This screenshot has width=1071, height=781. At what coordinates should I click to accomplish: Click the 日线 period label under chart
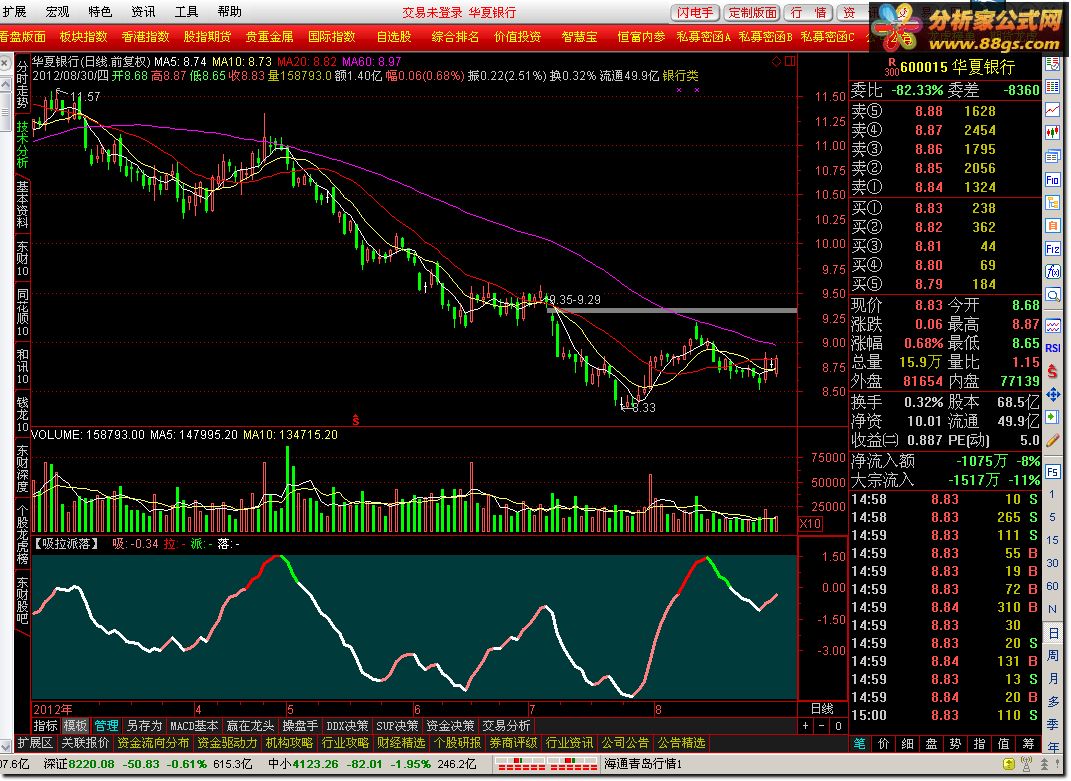coord(822,709)
